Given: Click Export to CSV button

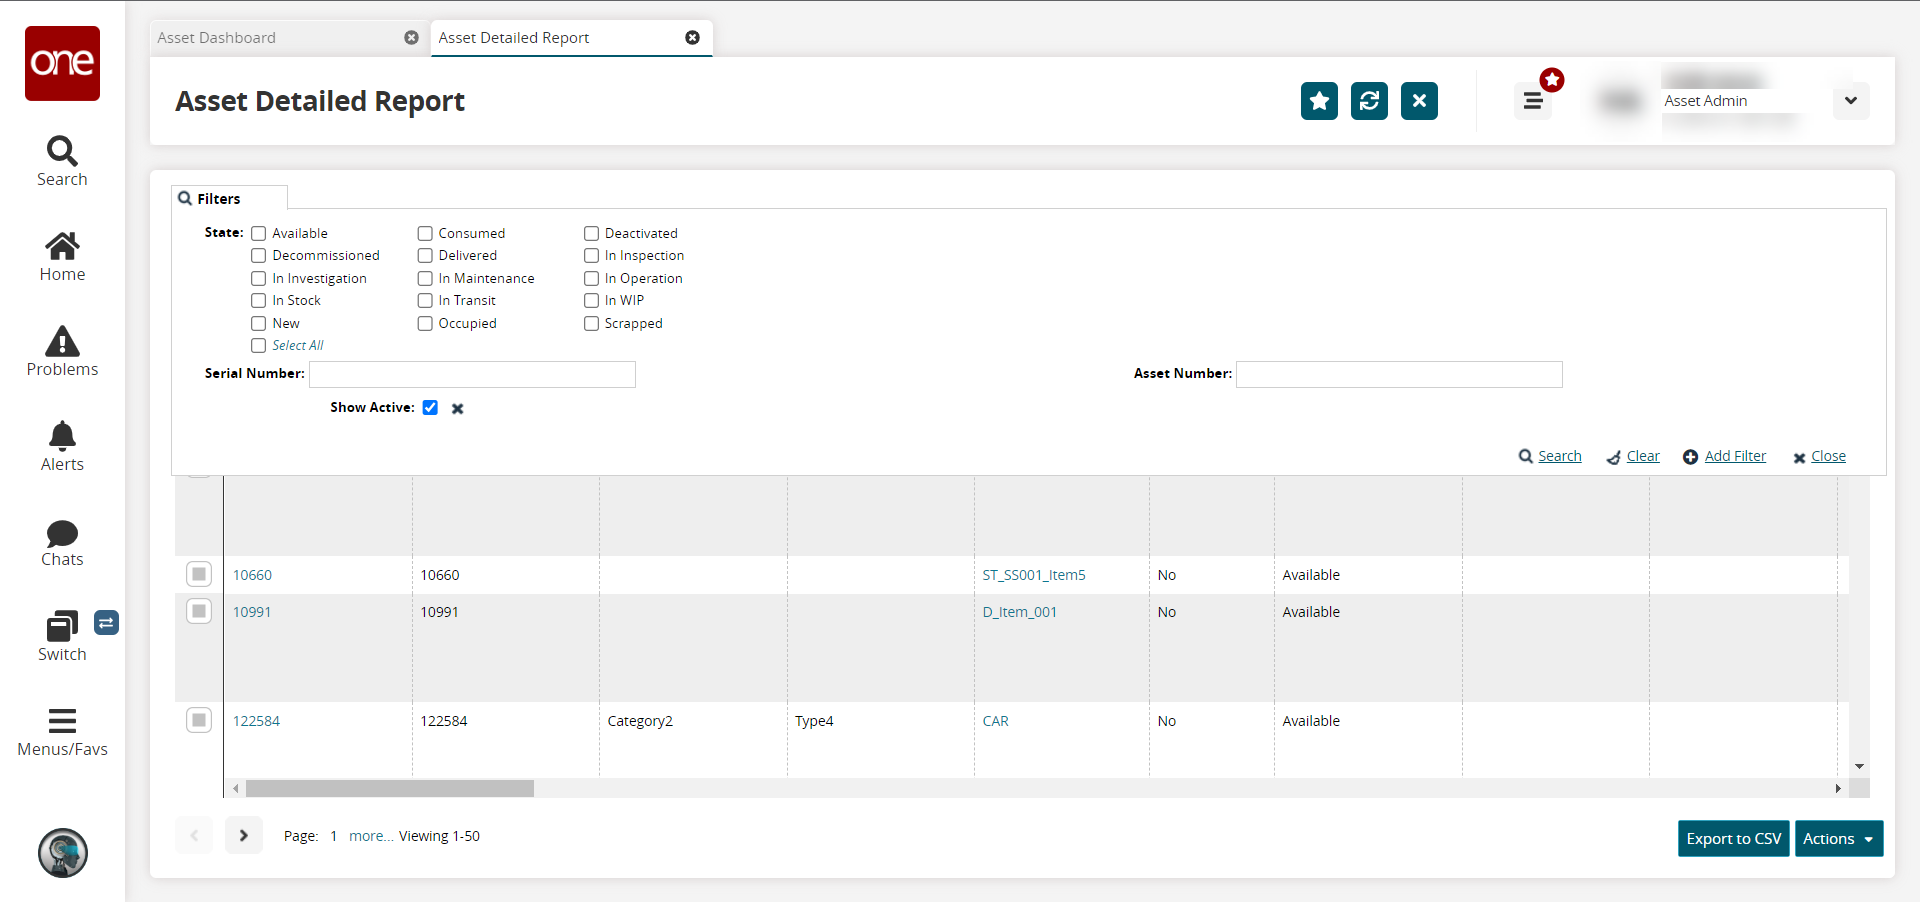Looking at the screenshot, I should pos(1733,839).
